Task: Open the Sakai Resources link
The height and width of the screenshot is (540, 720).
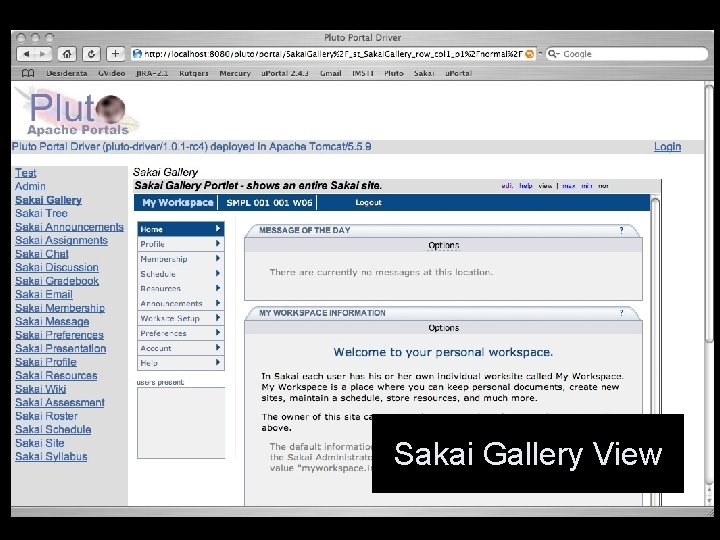Action: 56,376
